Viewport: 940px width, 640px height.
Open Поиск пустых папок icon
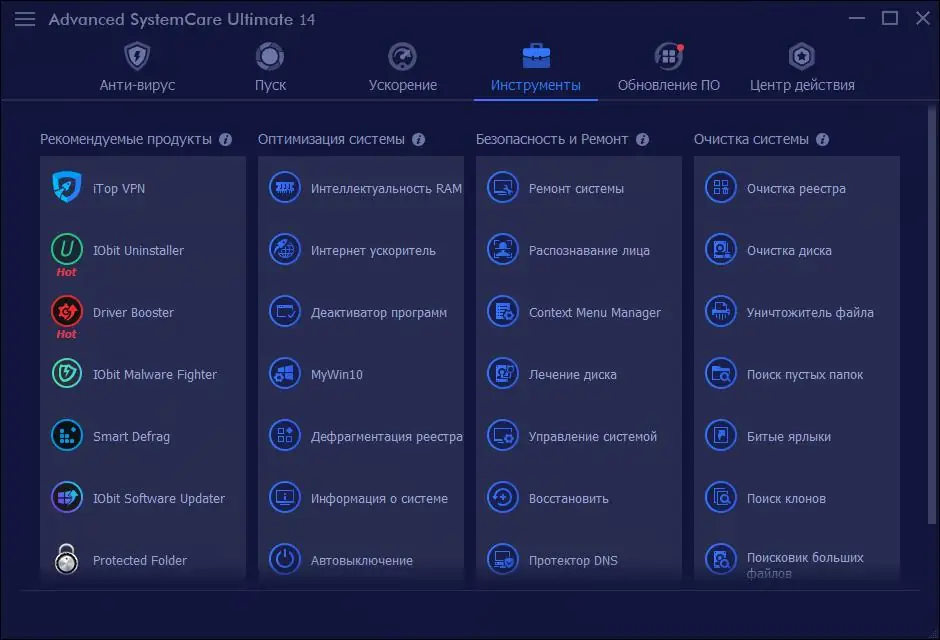(721, 373)
